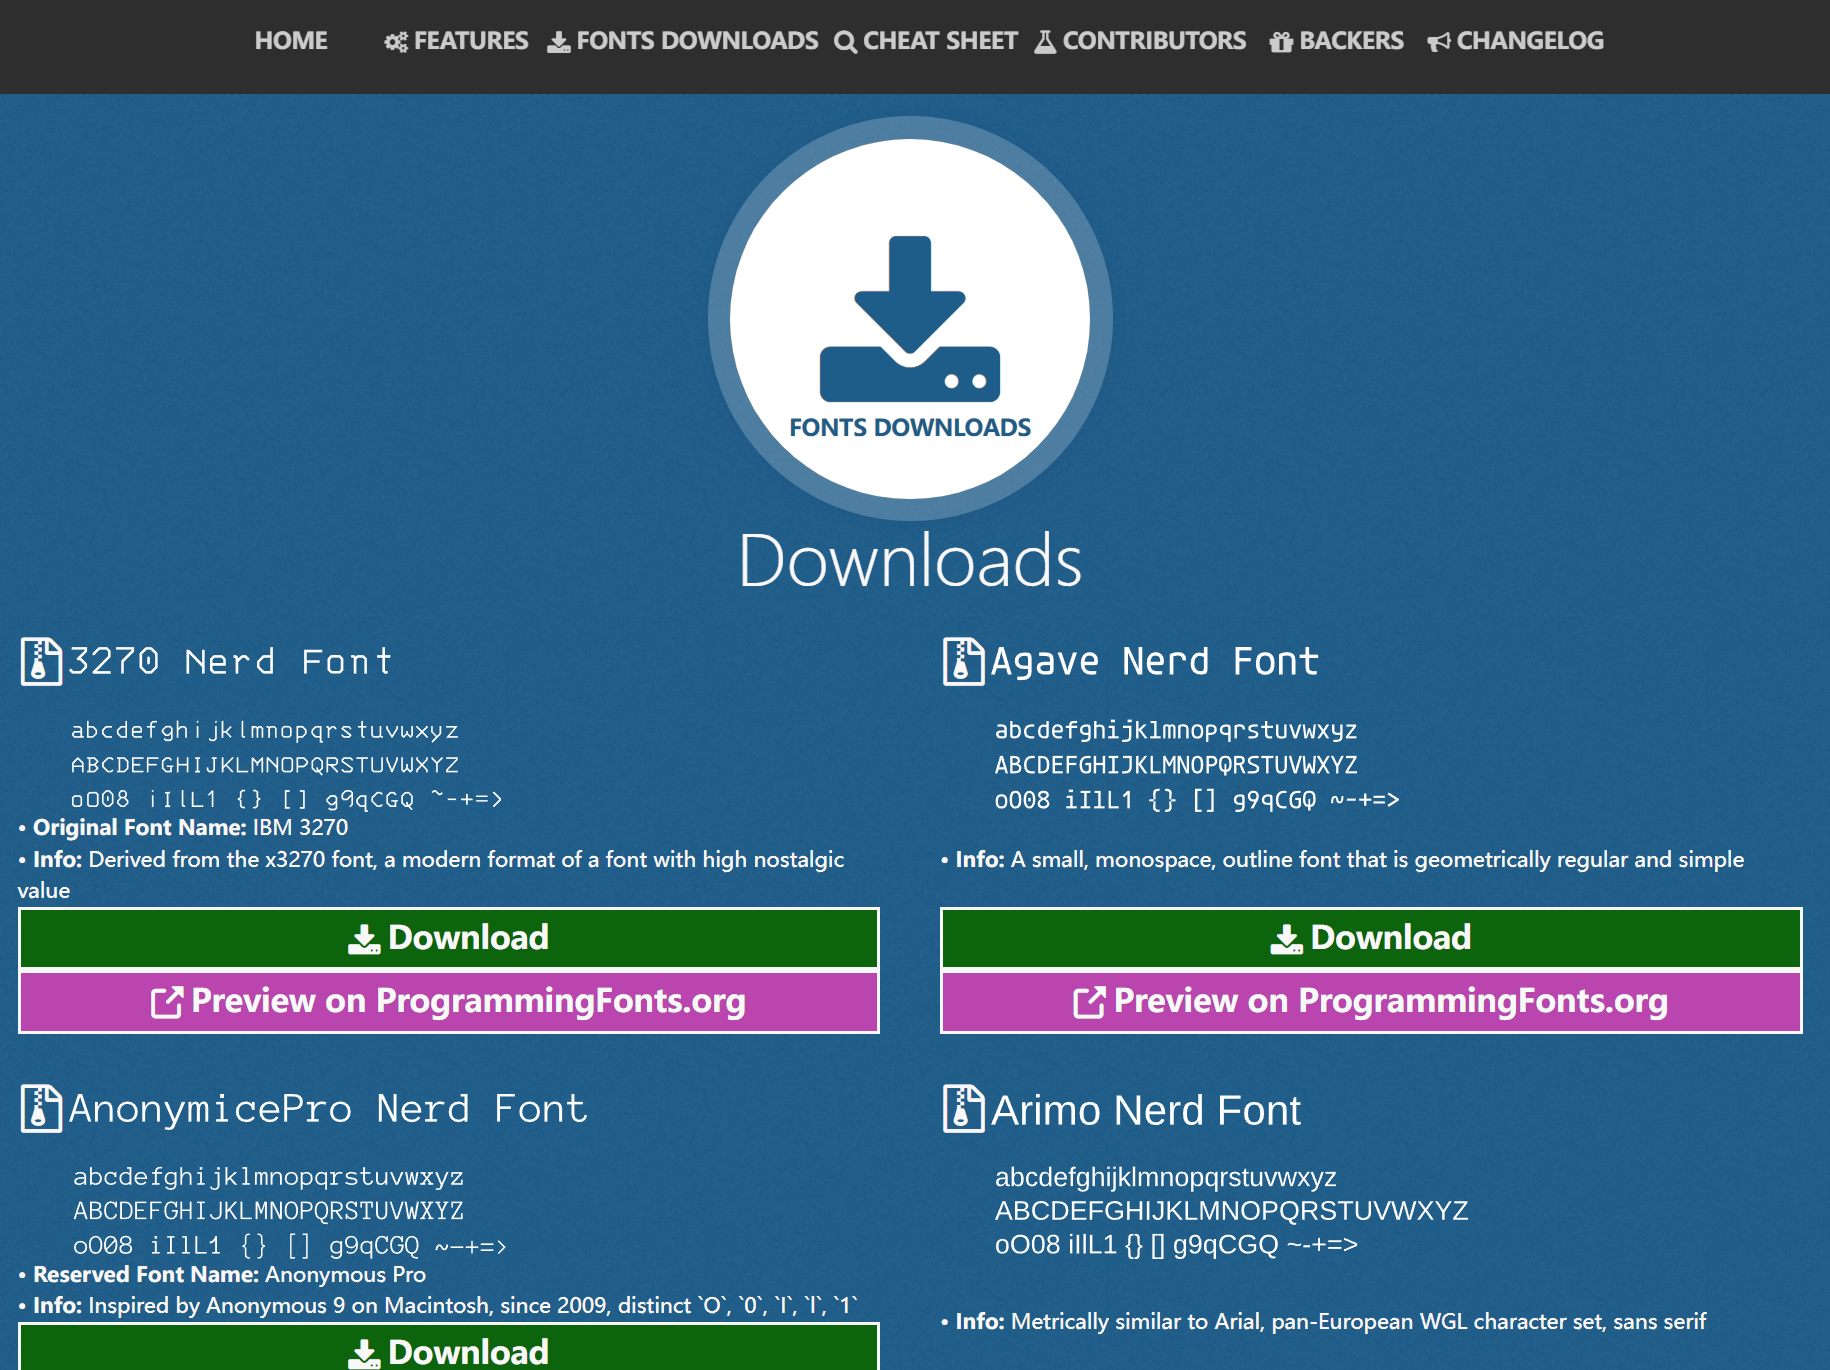Click the zip icon beside AnonymicePro Nerd Font
The image size is (1830, 1370).
tap(41, 1108)
